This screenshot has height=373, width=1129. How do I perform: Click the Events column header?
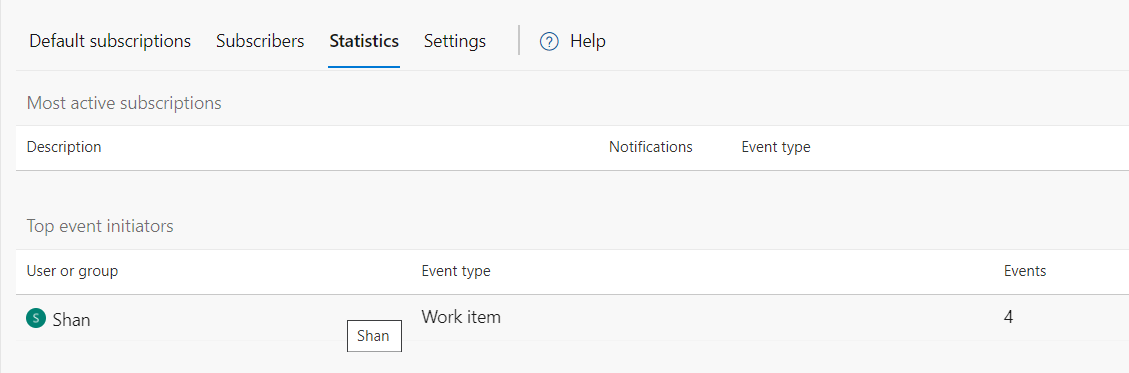1025,271
